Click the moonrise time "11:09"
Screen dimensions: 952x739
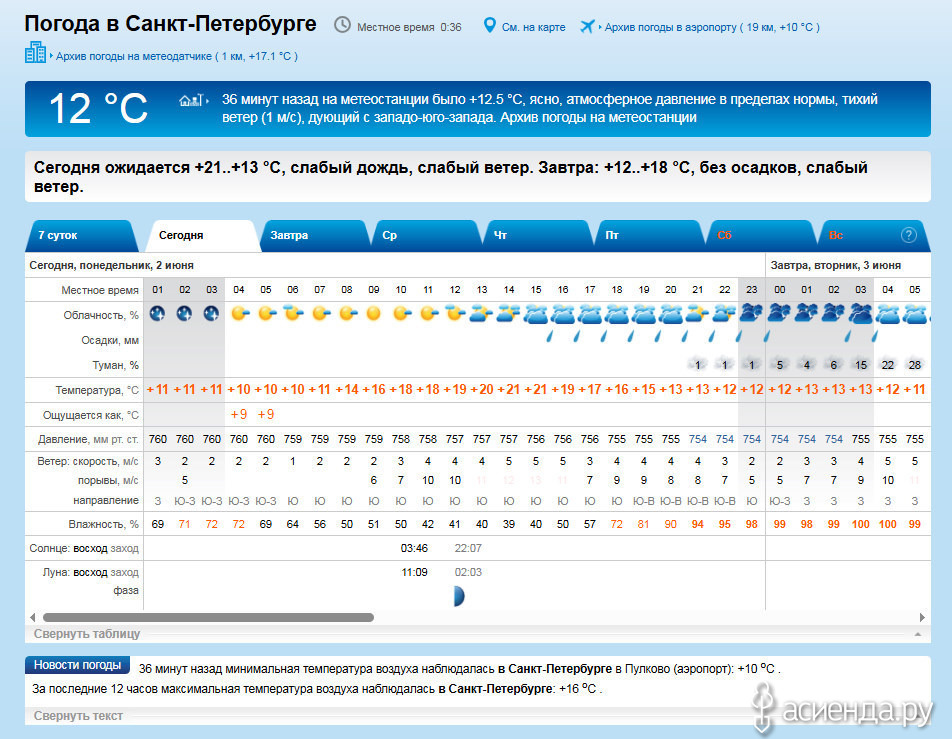[414, 572]
